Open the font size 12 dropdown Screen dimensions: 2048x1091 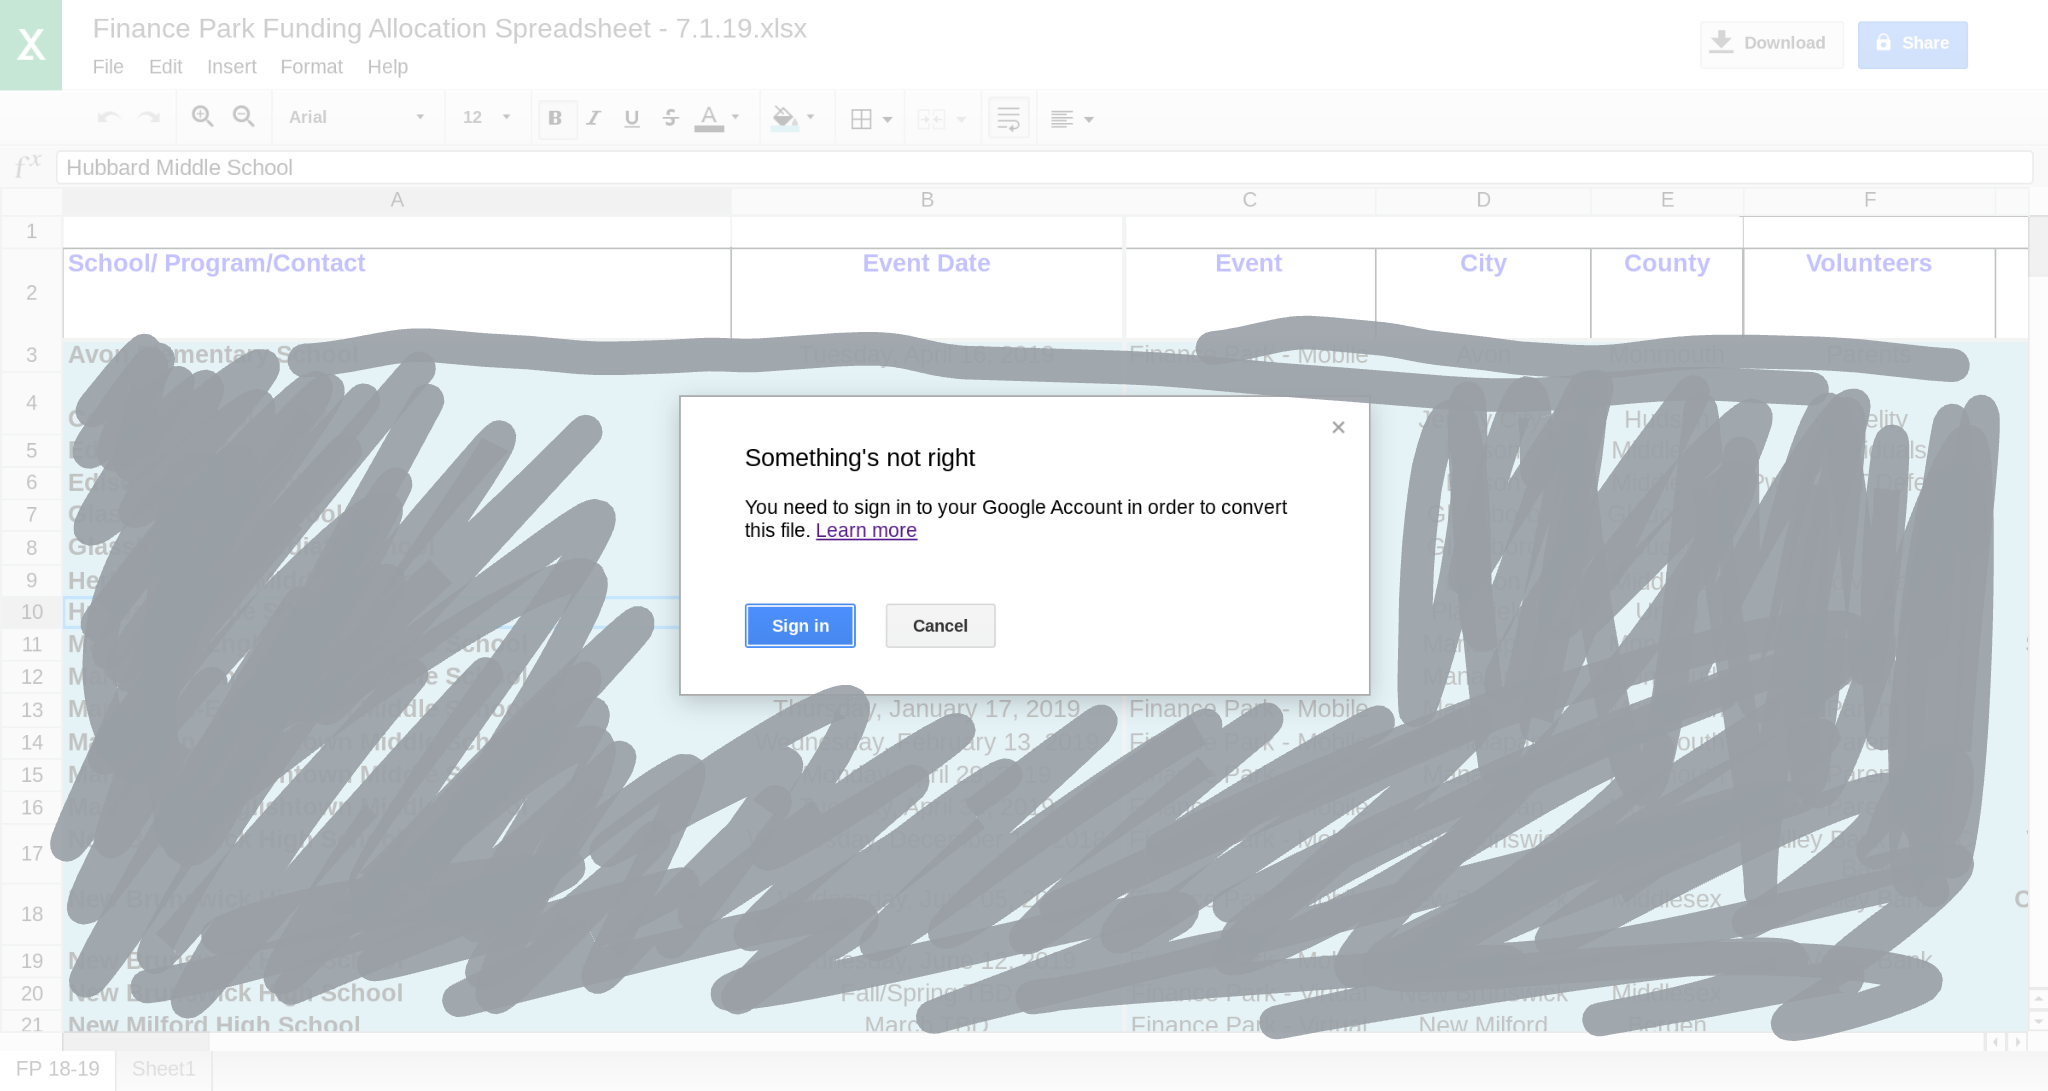tap(486, 117)
